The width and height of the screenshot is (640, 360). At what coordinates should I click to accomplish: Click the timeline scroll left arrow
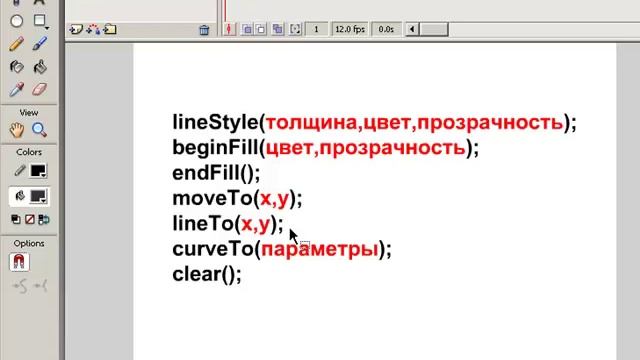412,29
